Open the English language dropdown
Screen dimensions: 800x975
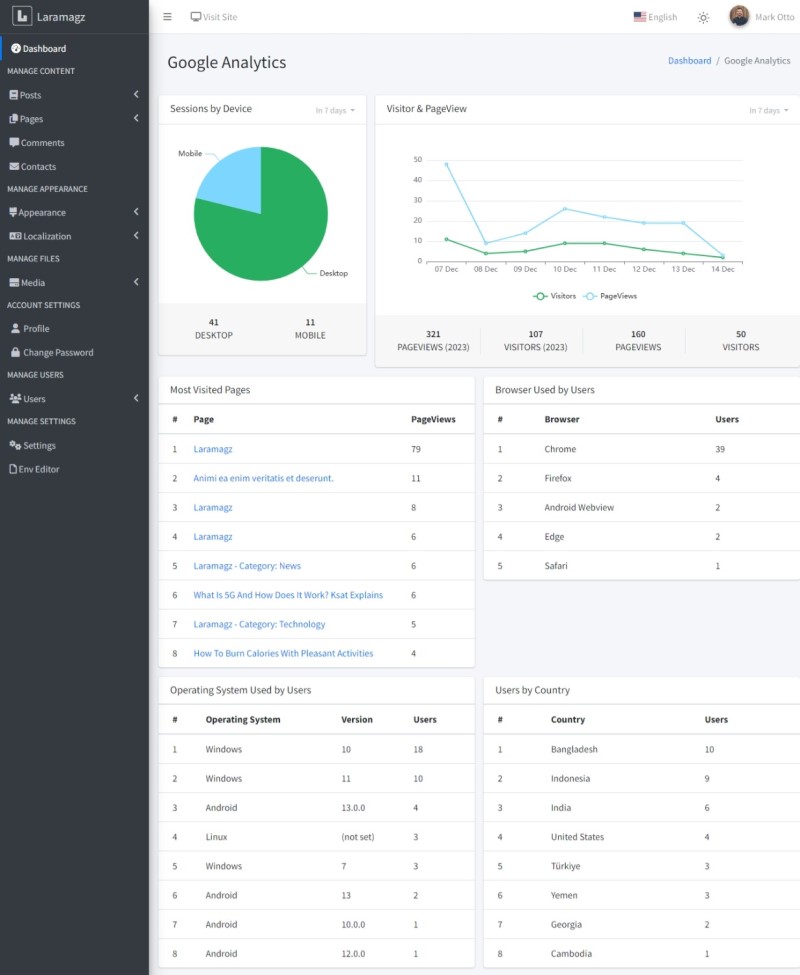(655, 17)
